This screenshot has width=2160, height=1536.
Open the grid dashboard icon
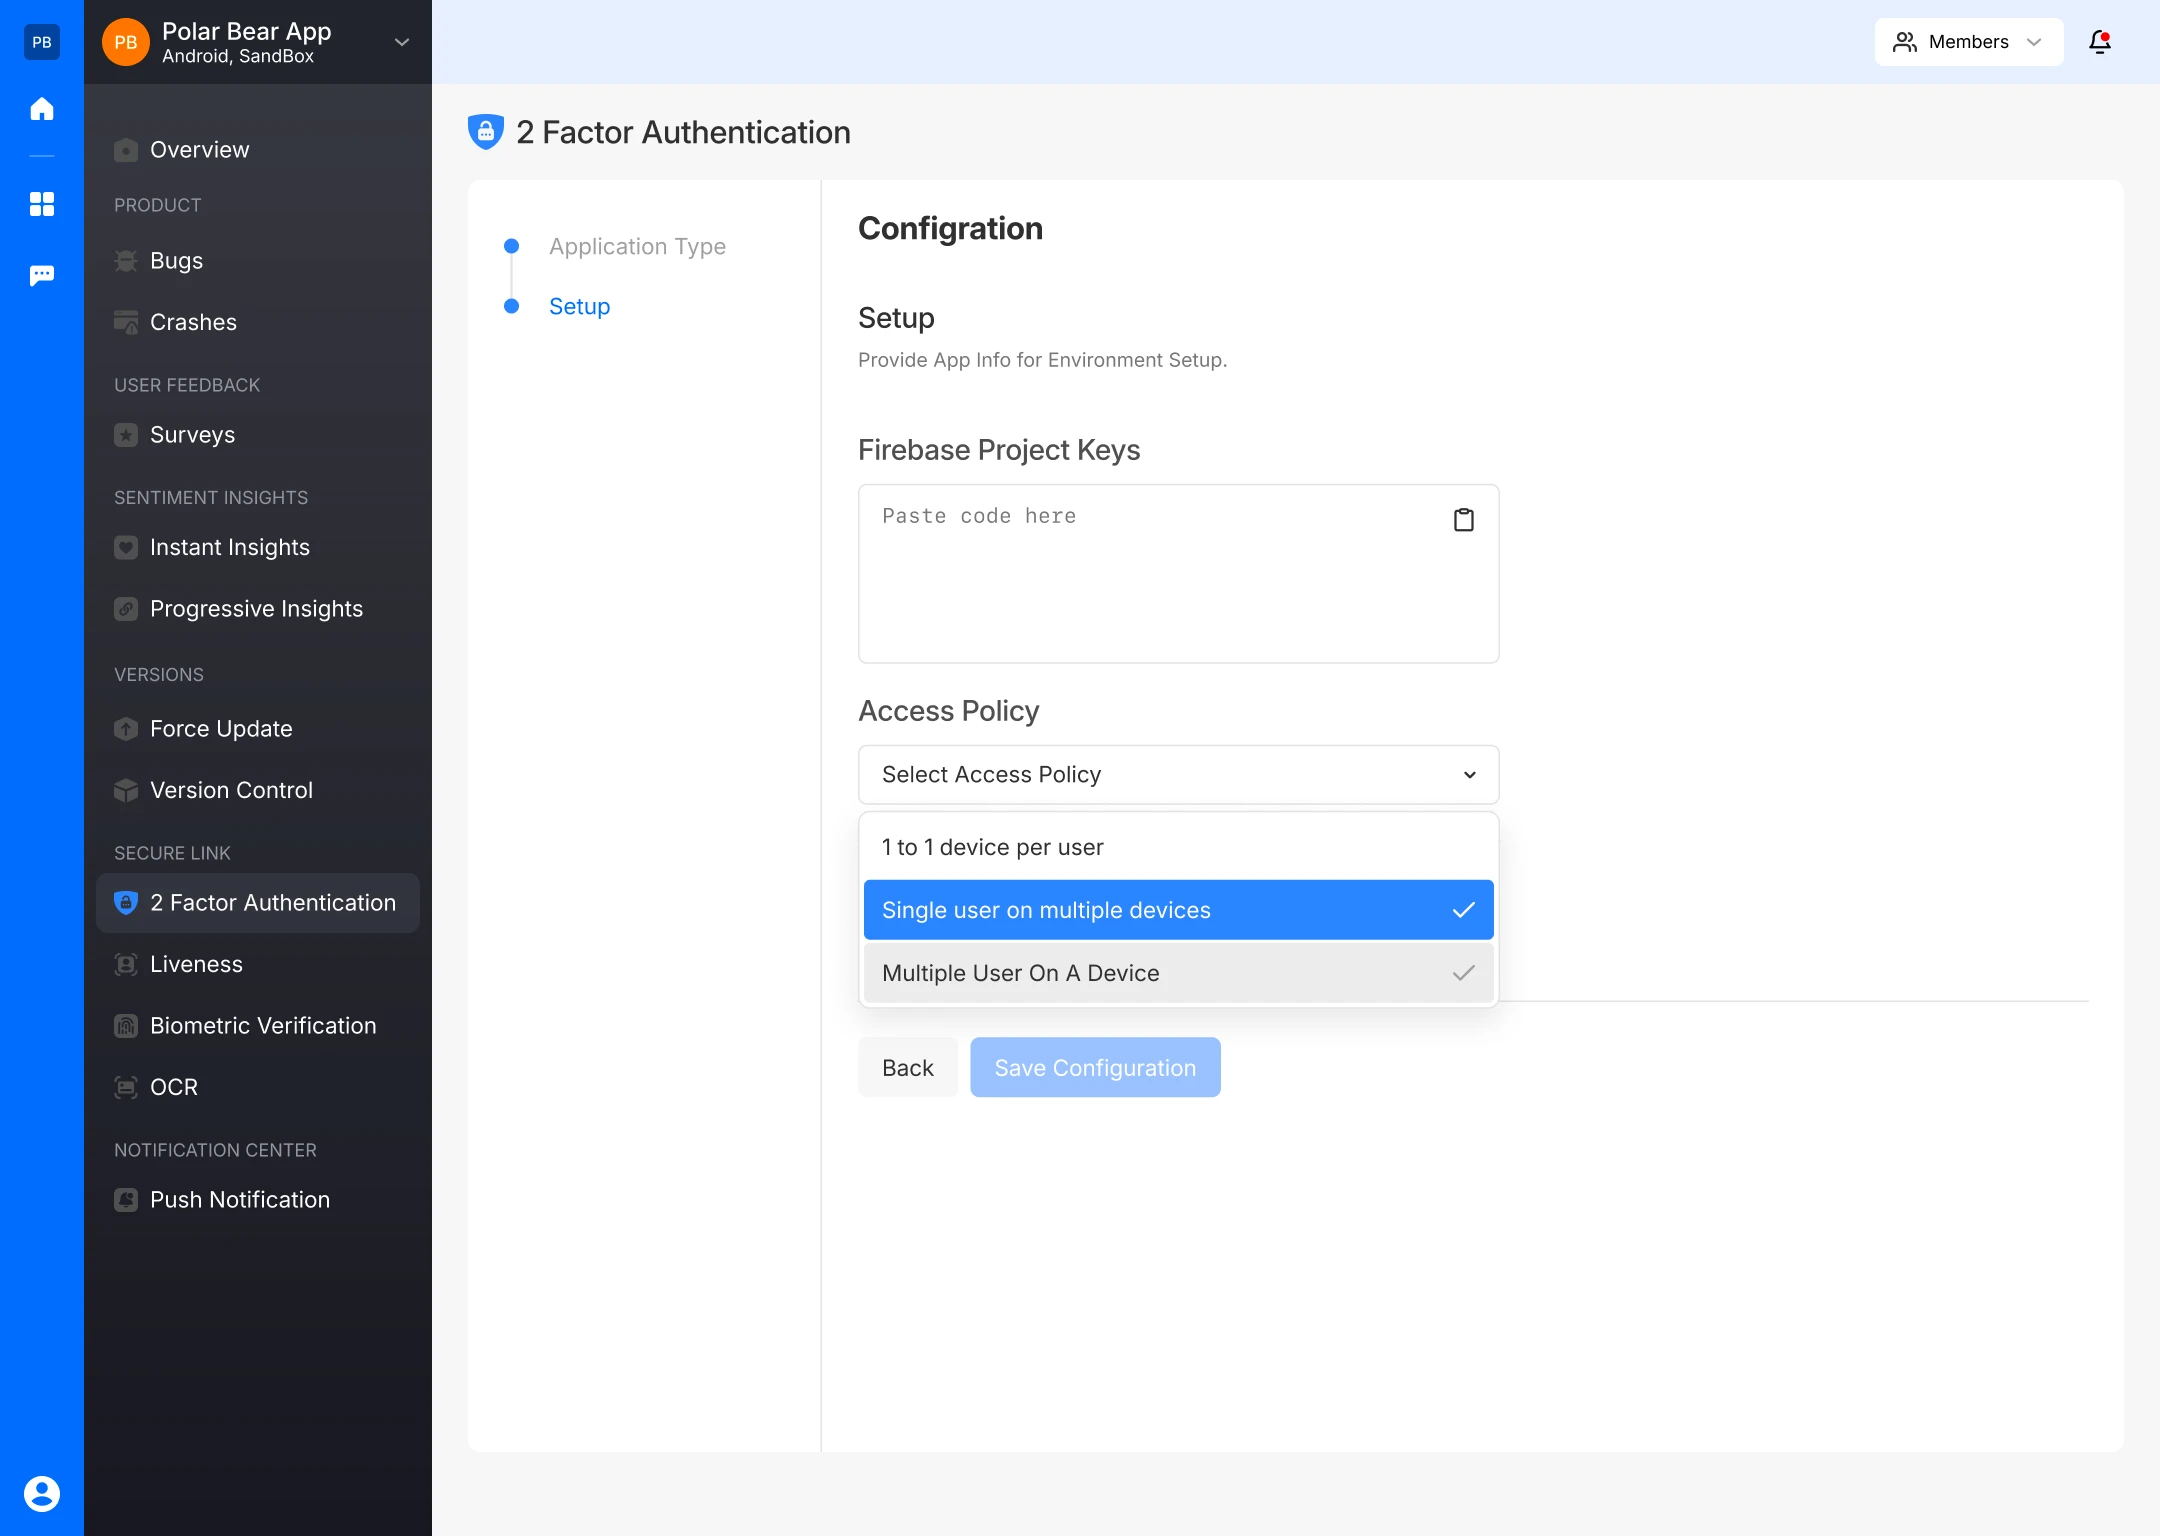[42, 204]
